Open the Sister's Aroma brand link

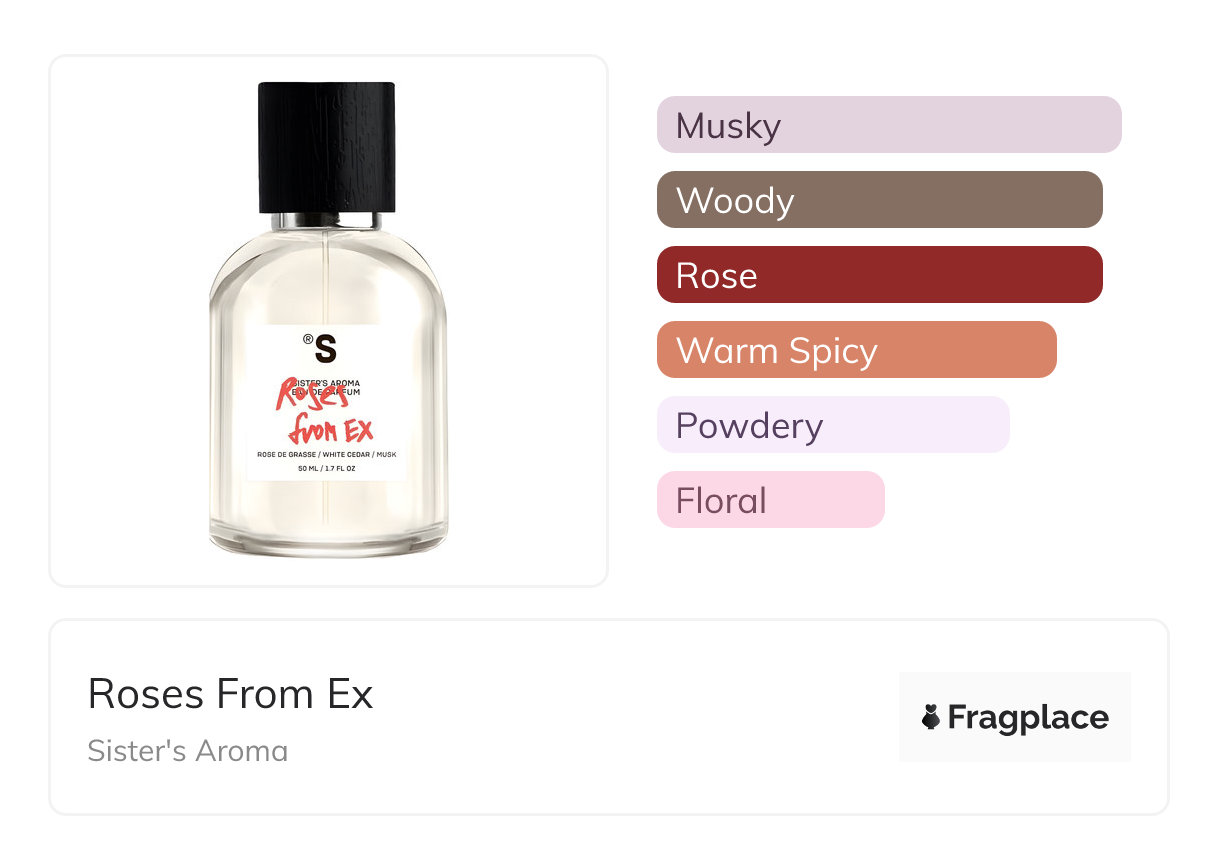[187, 750]
